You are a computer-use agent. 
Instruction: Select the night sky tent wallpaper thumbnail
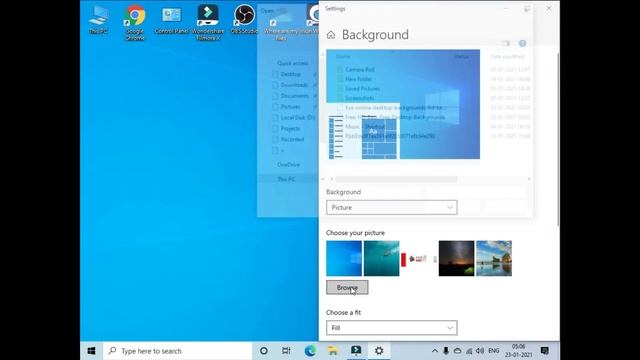(456, 258)
